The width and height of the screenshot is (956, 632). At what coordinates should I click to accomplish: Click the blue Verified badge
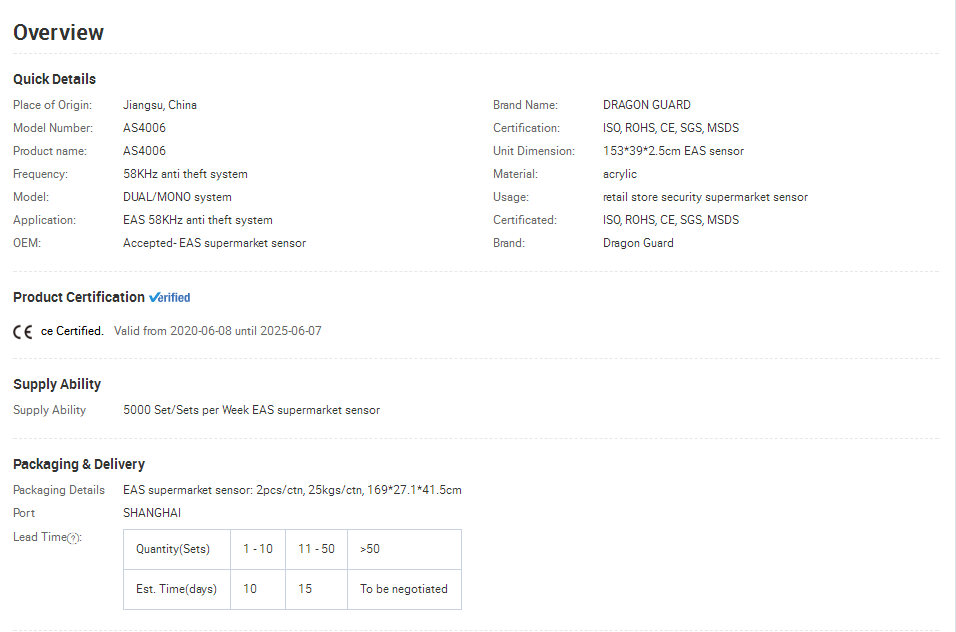169,297
